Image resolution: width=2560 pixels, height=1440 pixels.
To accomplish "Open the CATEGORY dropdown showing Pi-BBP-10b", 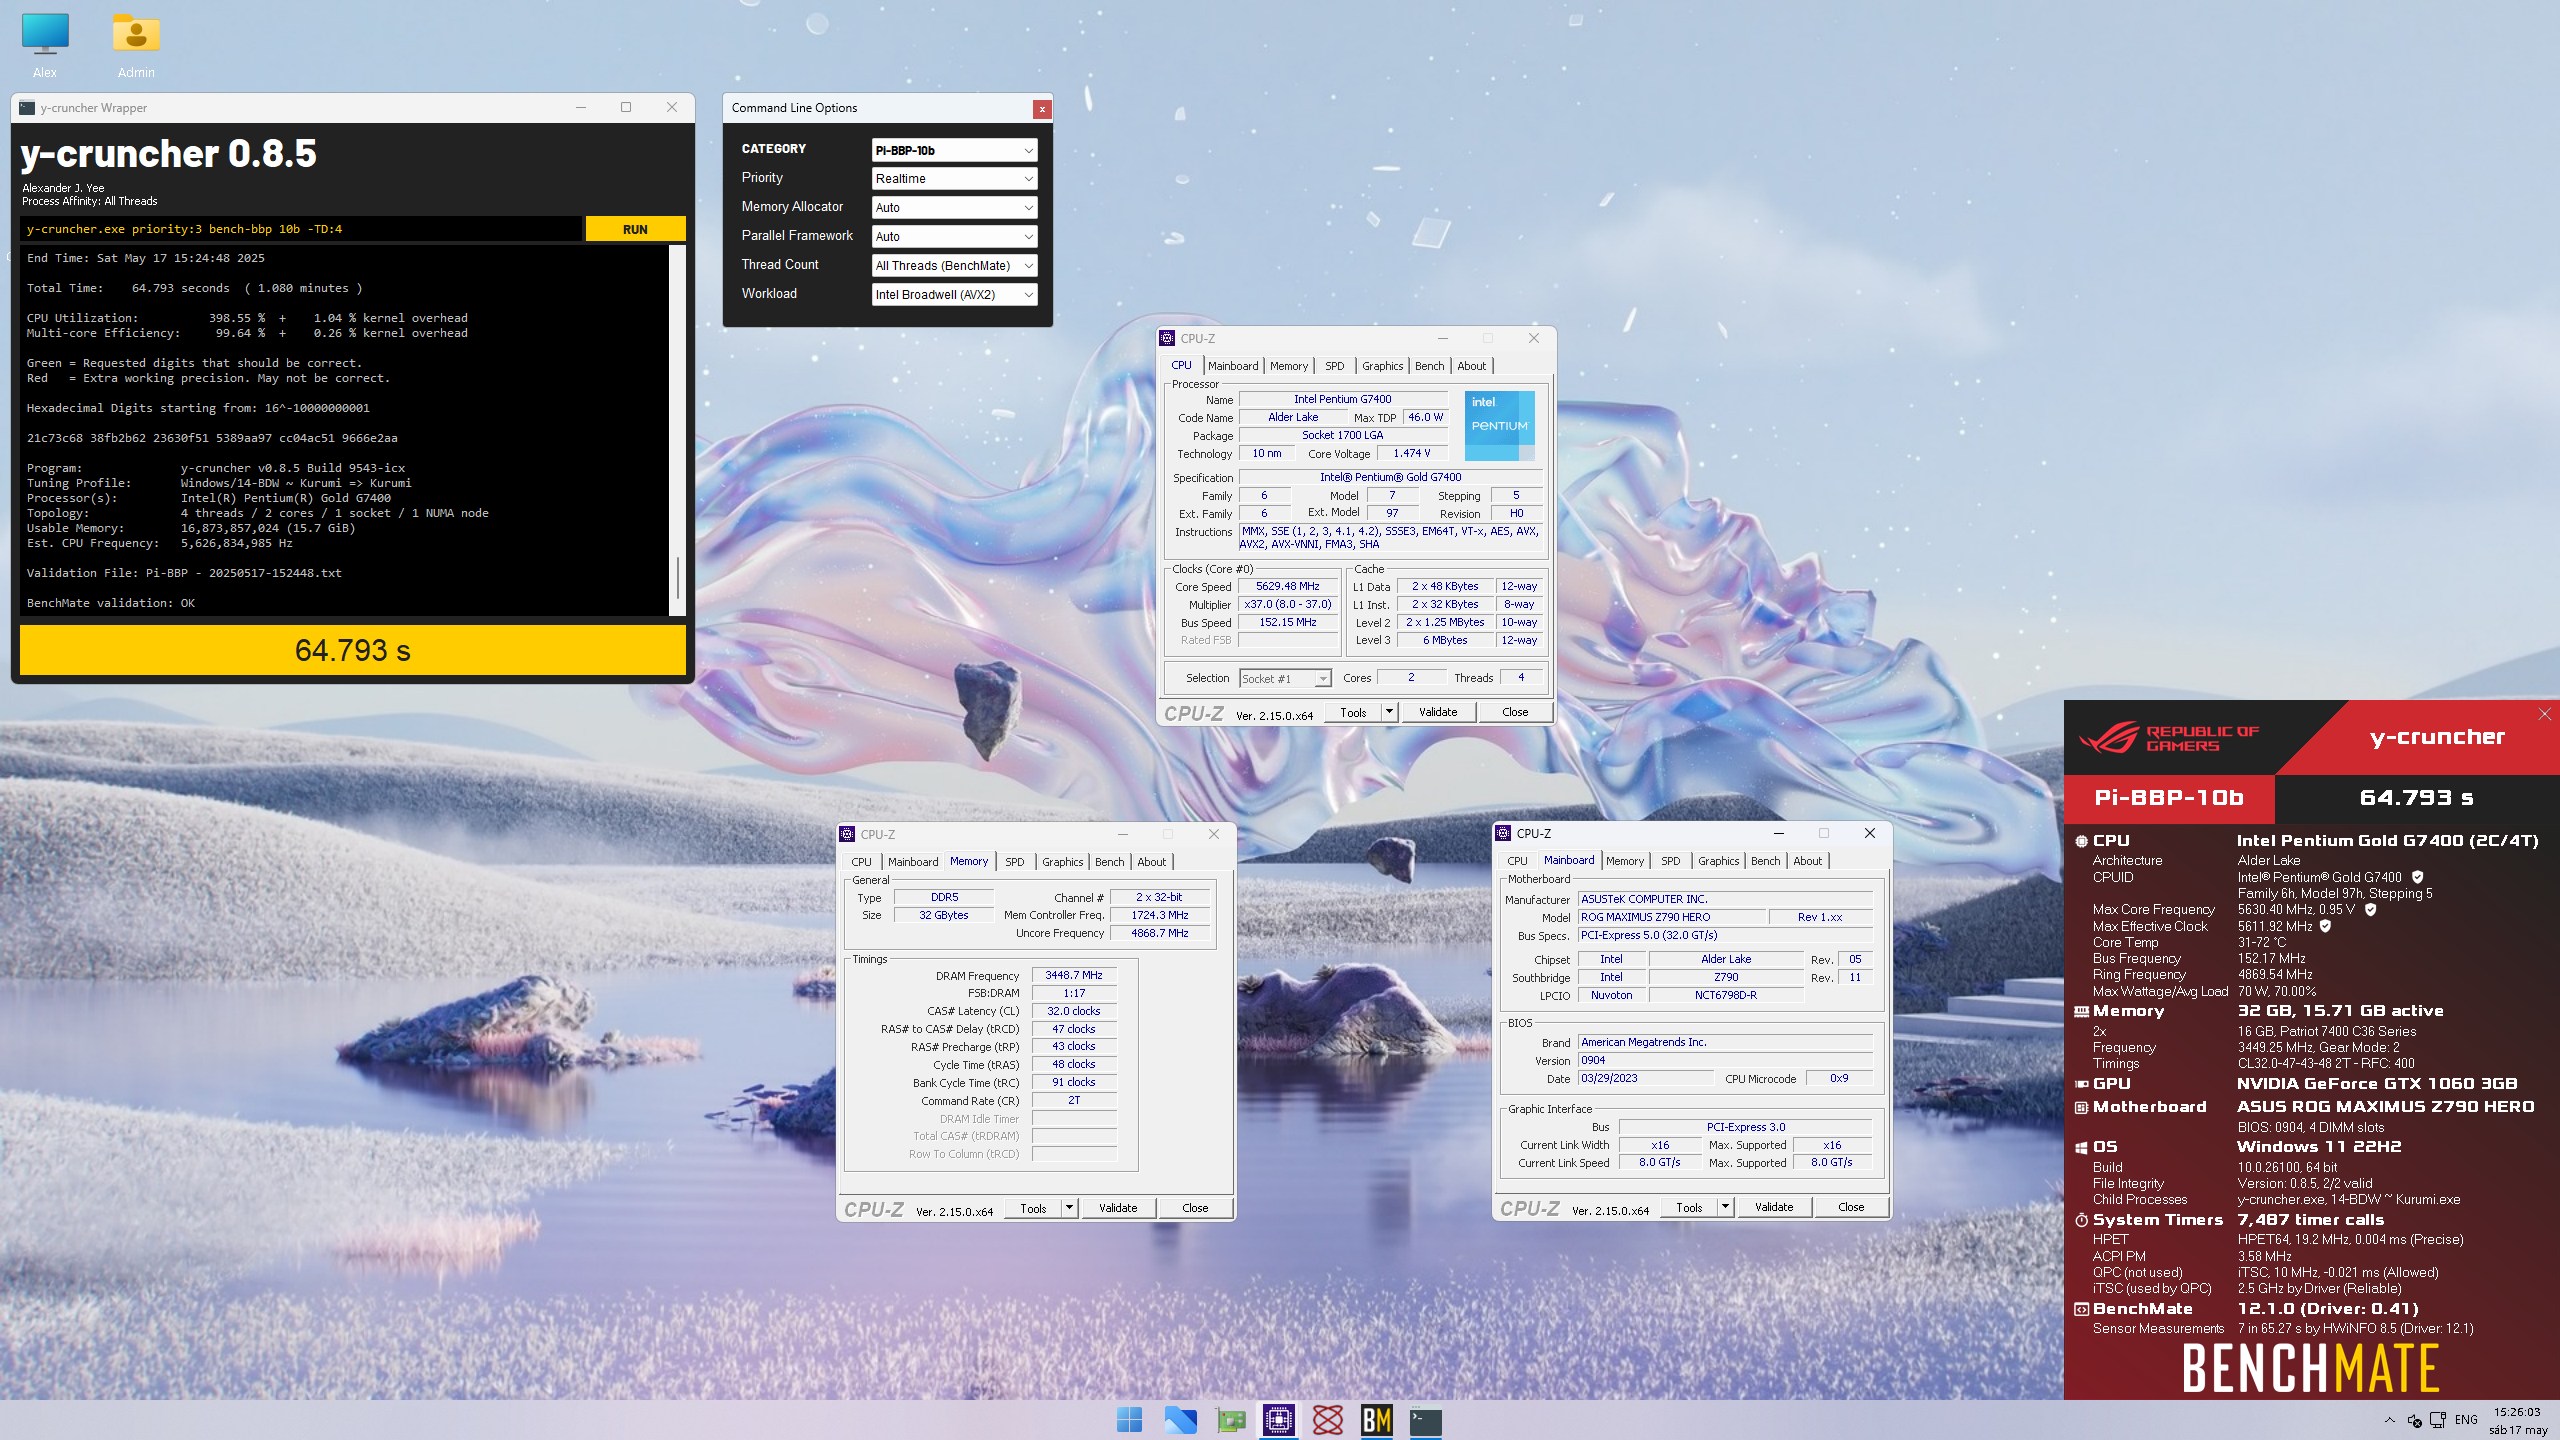I will coord(954,150).
